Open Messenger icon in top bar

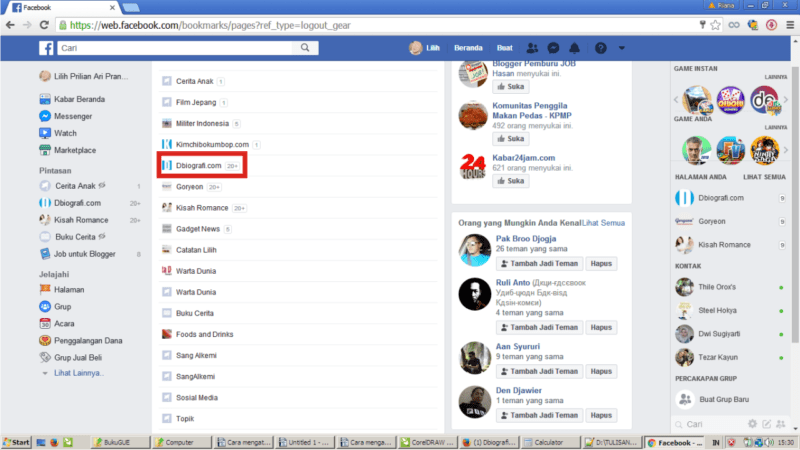point(553,48)
